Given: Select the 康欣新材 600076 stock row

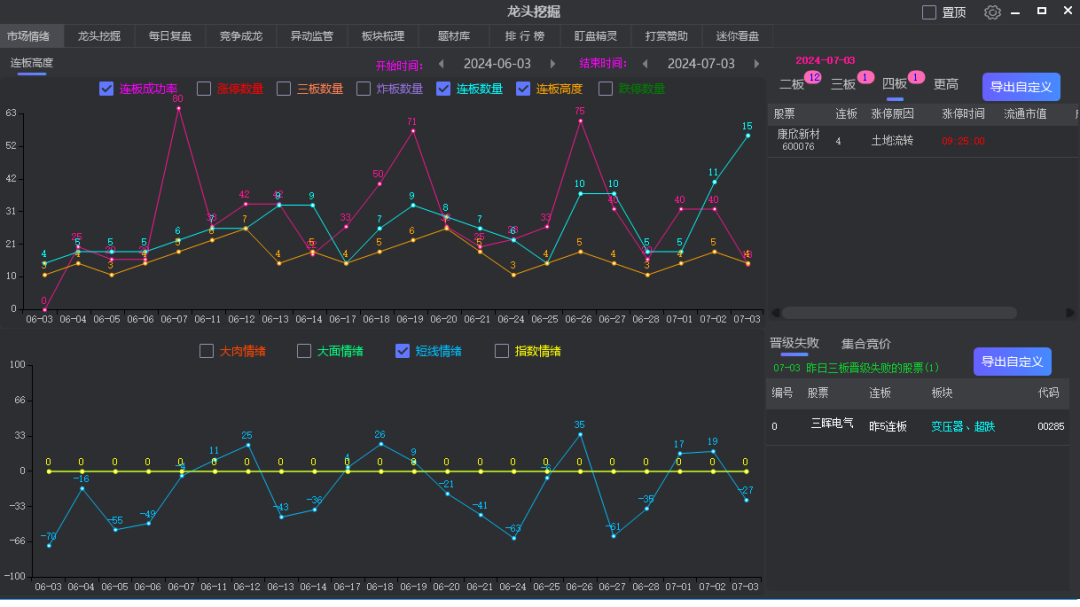Looking at the screenshot, I should [x=923, y=141].
